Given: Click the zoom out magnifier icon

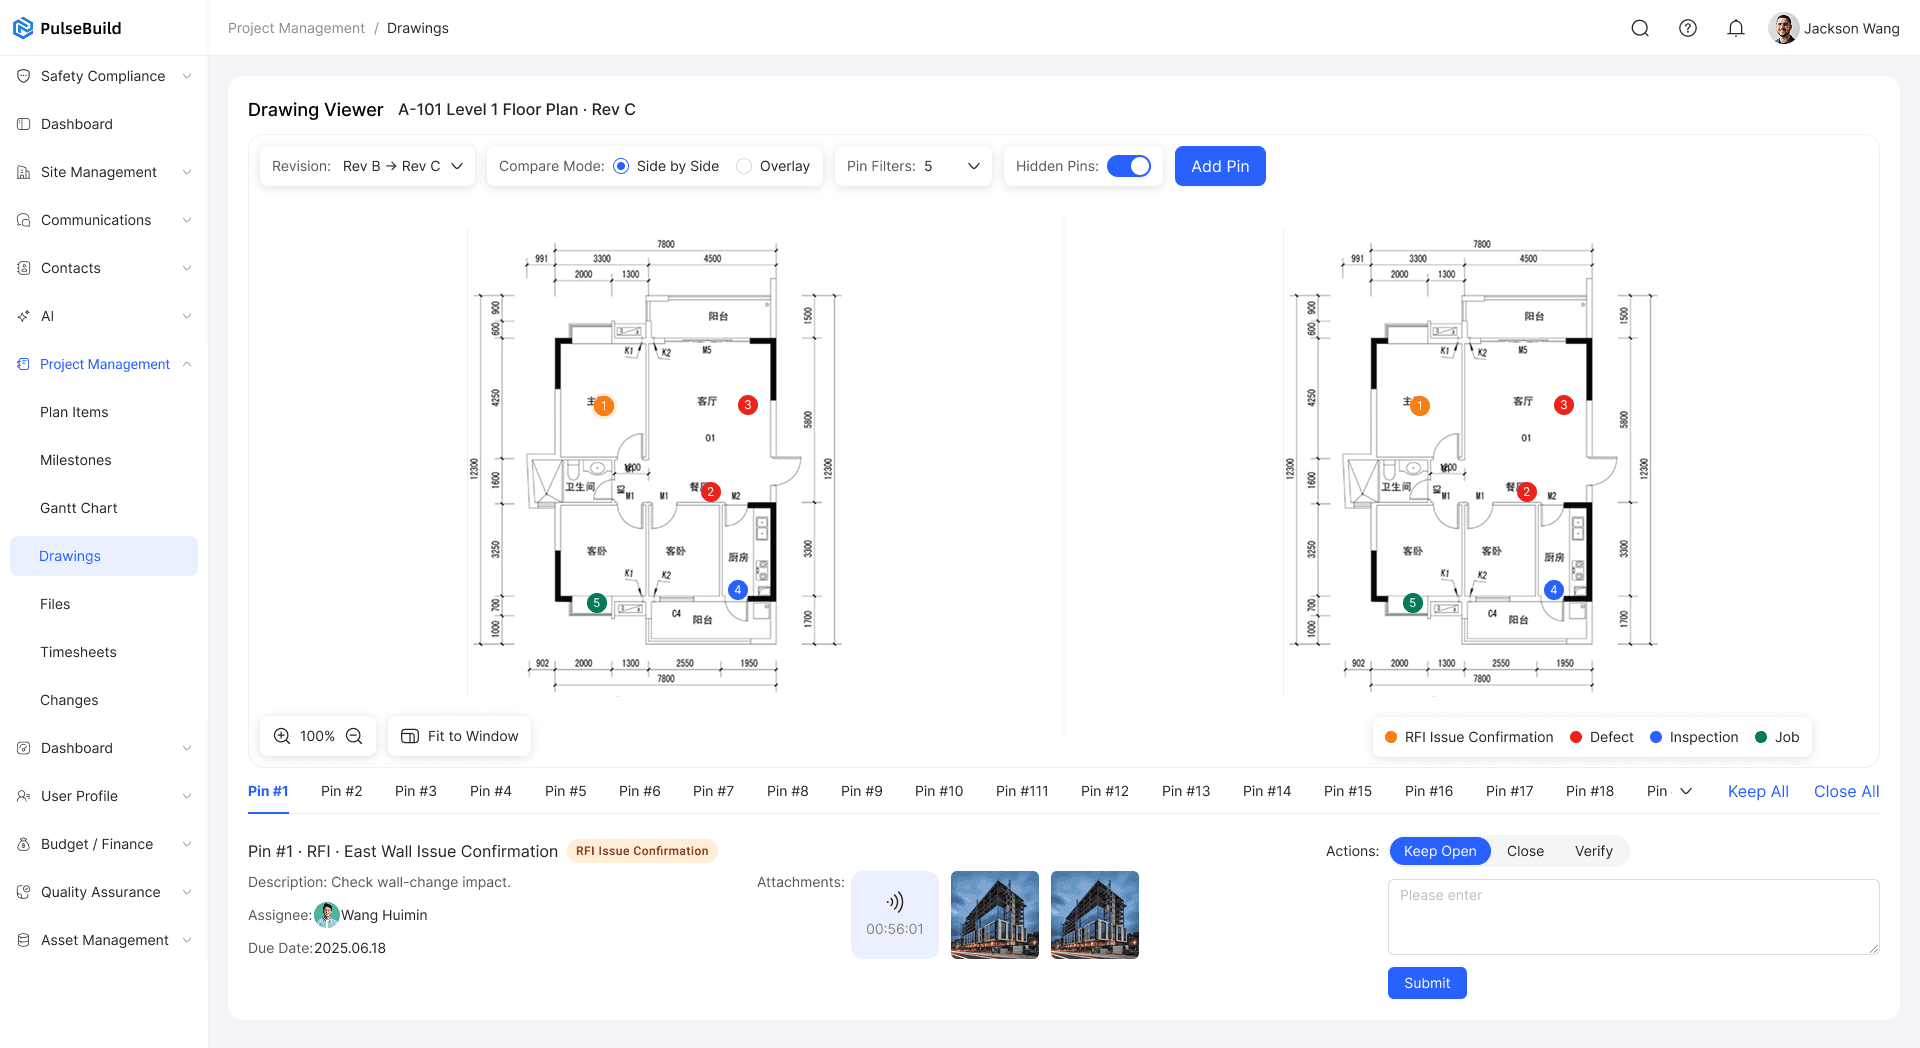Looking at the screenshot, I should (354, 736).
